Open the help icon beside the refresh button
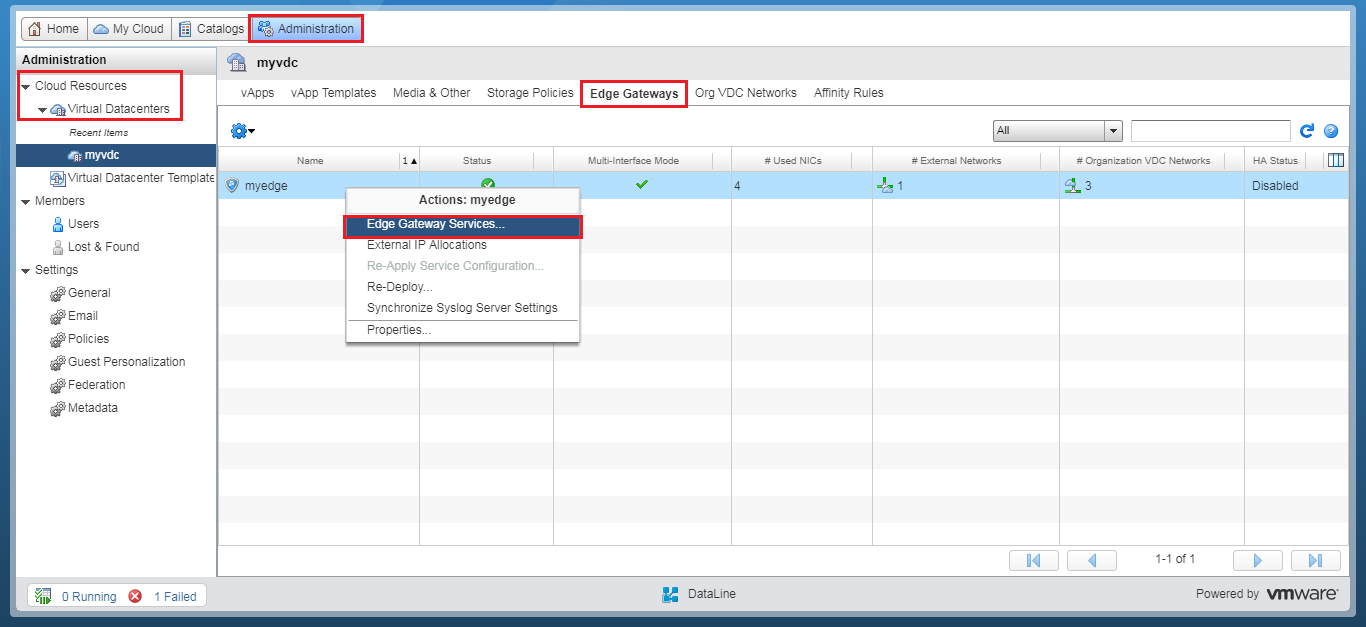The height and width of the screenshot is (627, 1366). click(x=1330, y=130)
